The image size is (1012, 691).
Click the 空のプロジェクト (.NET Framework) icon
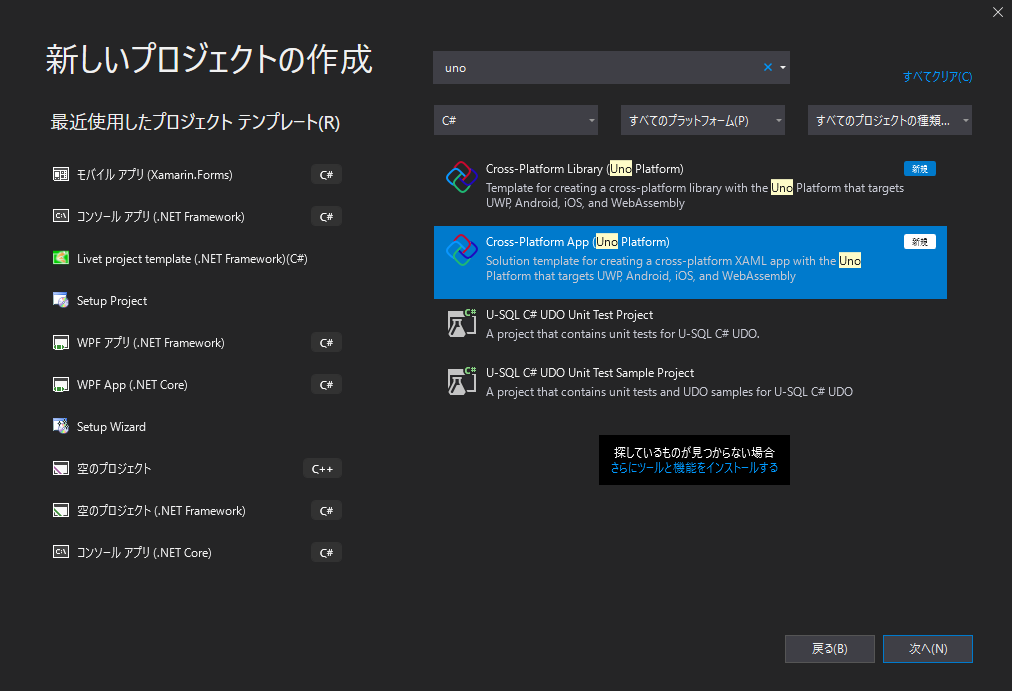click(61, 510)
